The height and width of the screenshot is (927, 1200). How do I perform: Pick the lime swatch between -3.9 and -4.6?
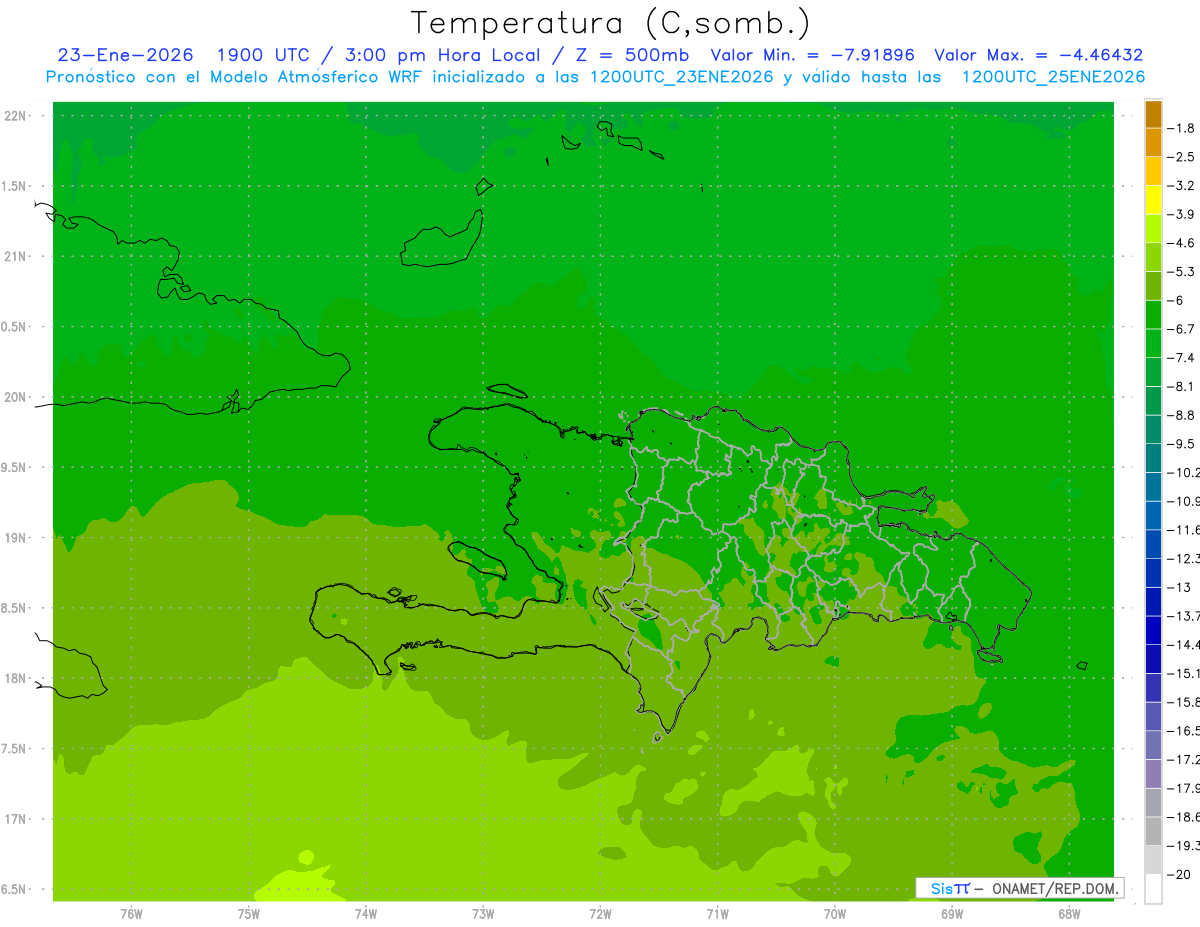point(1153,228)
